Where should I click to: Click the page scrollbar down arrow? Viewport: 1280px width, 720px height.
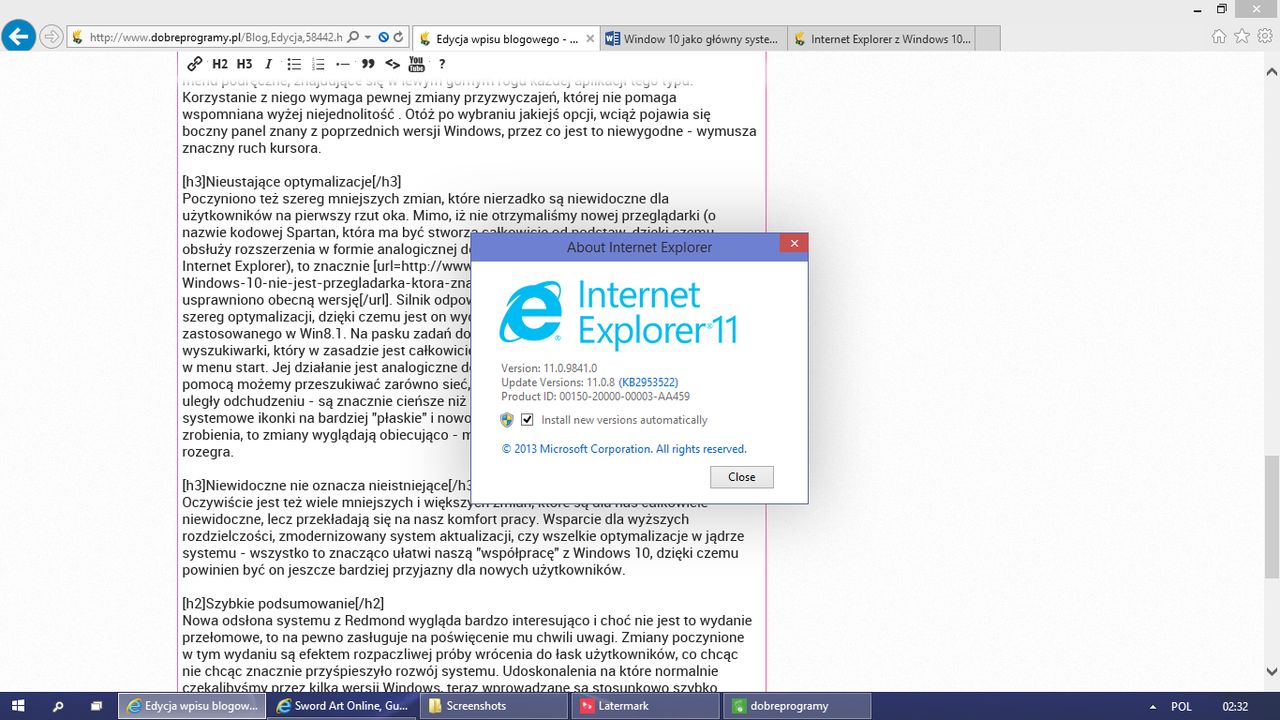pos(1271,672)
